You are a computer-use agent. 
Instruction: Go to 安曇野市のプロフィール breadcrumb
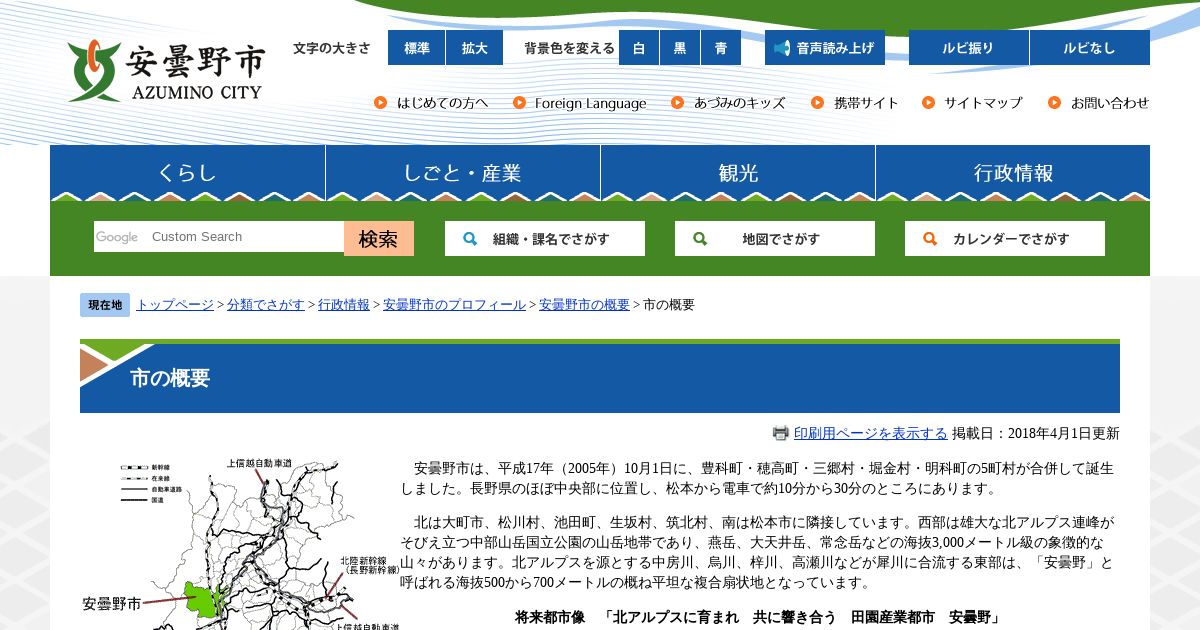(454, 305)
